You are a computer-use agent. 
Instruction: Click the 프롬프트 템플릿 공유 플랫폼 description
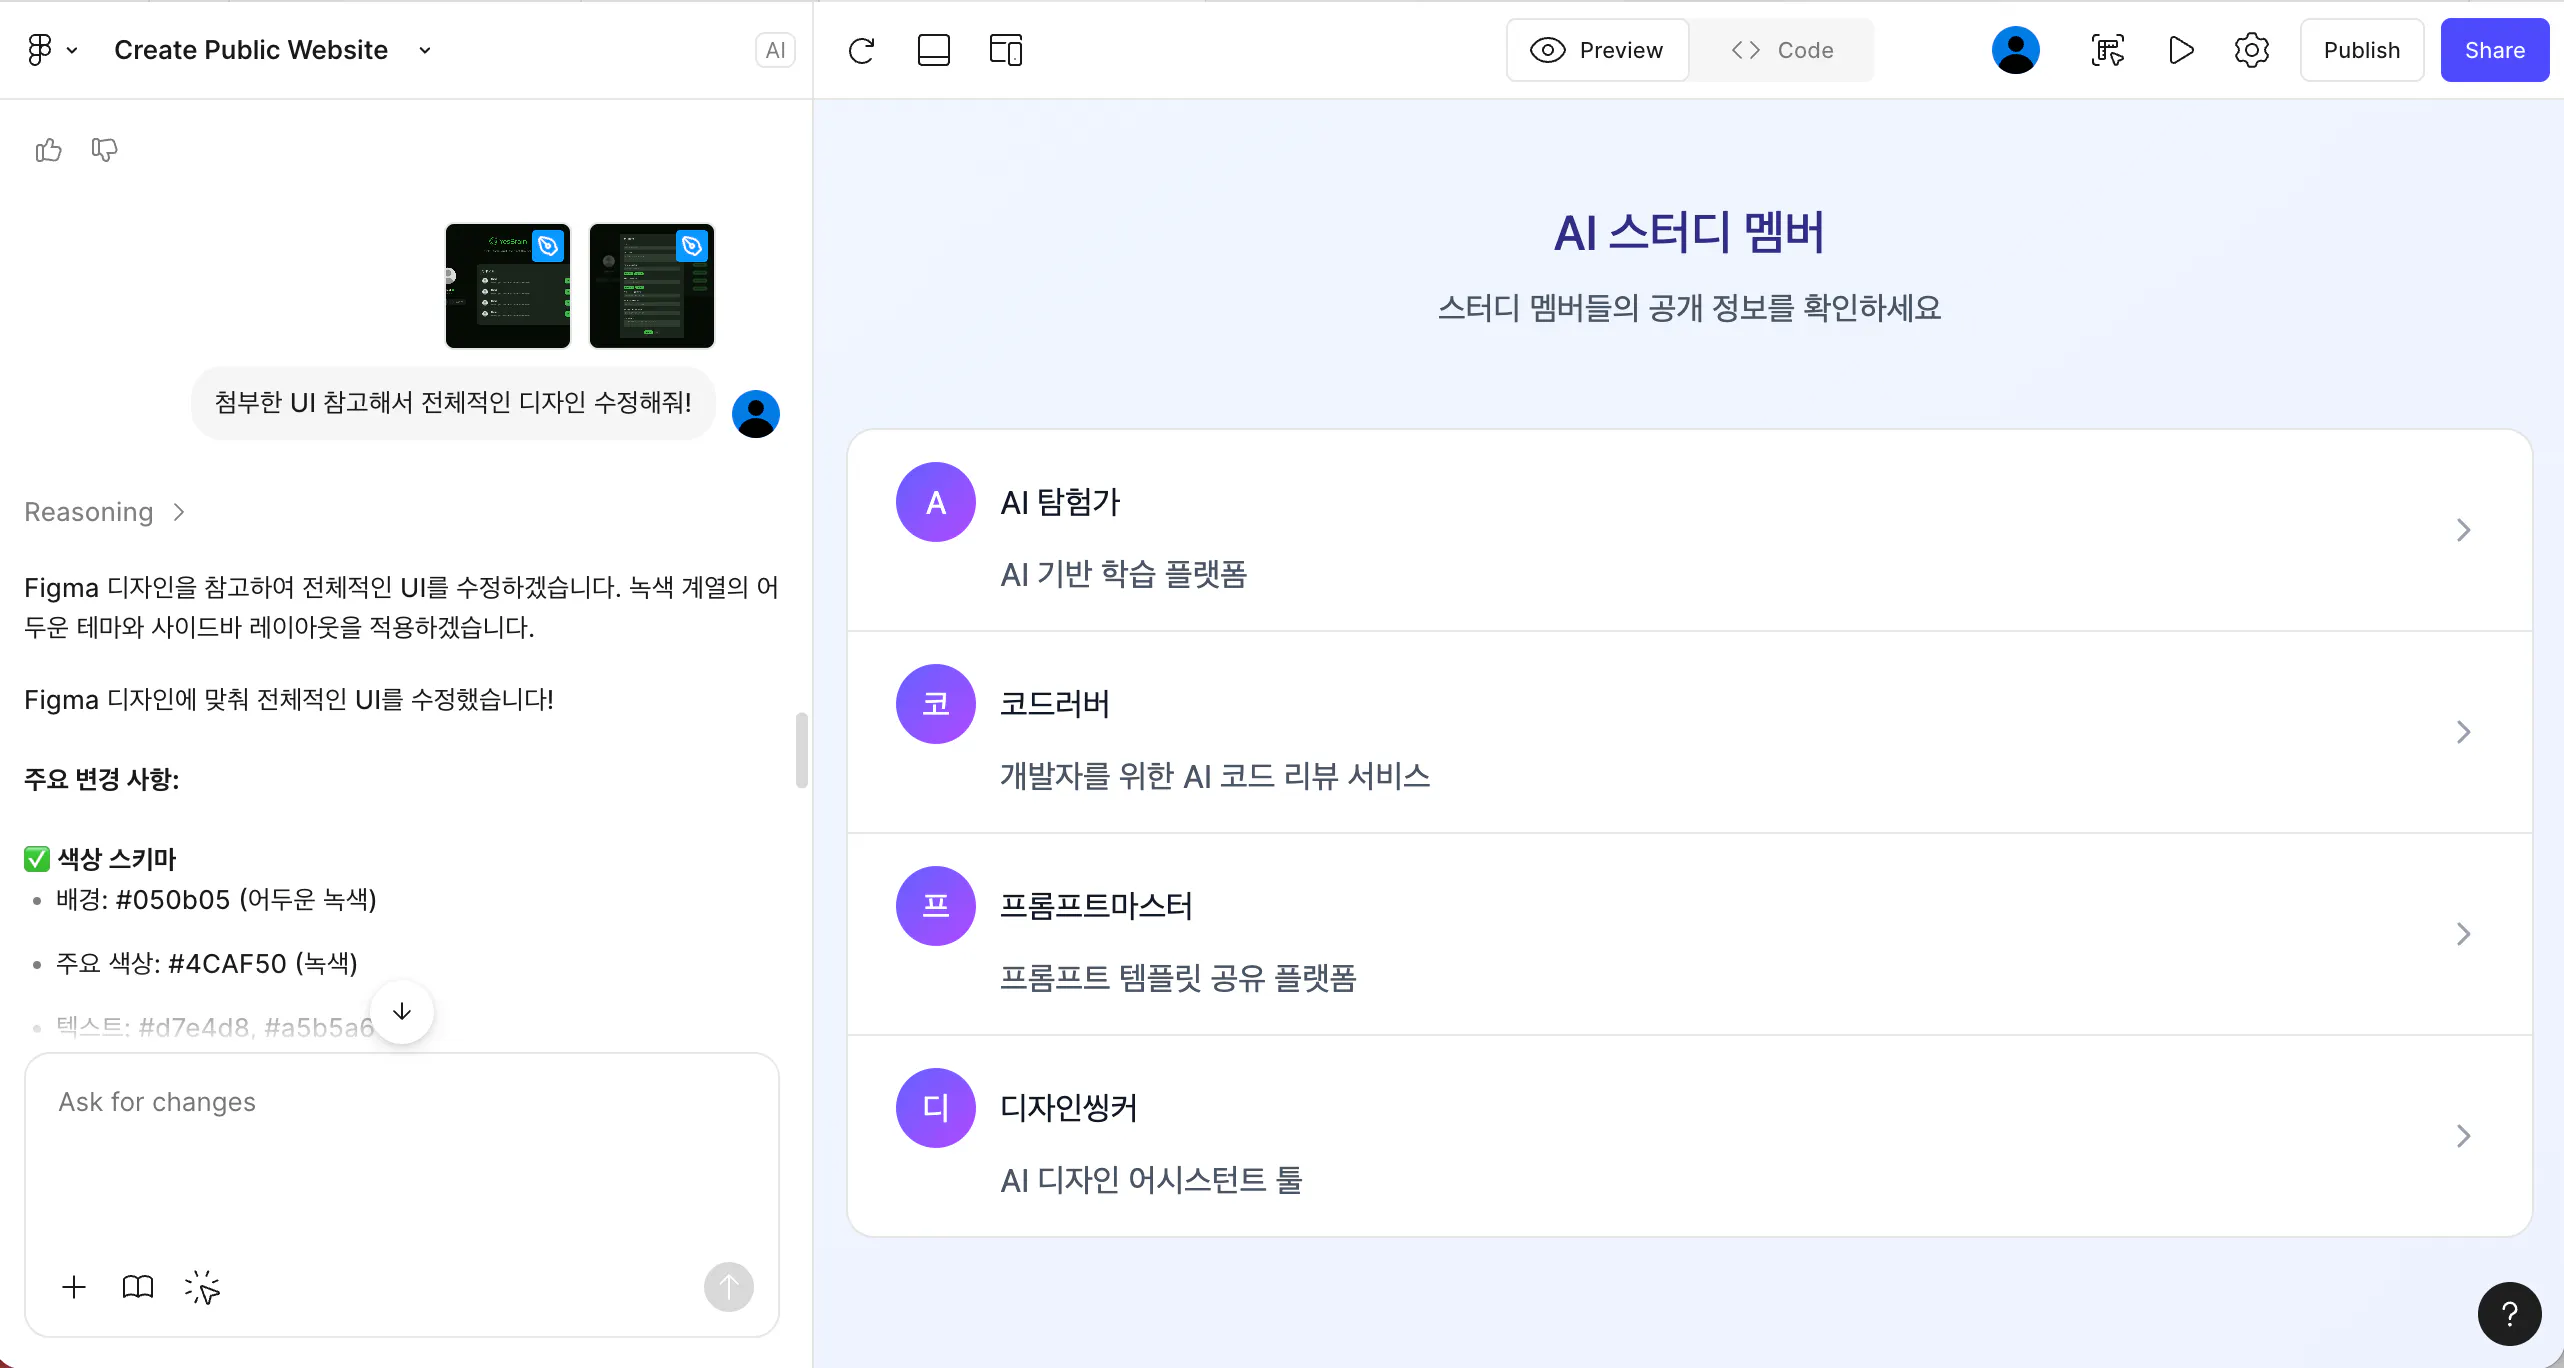coord(1178,978)
